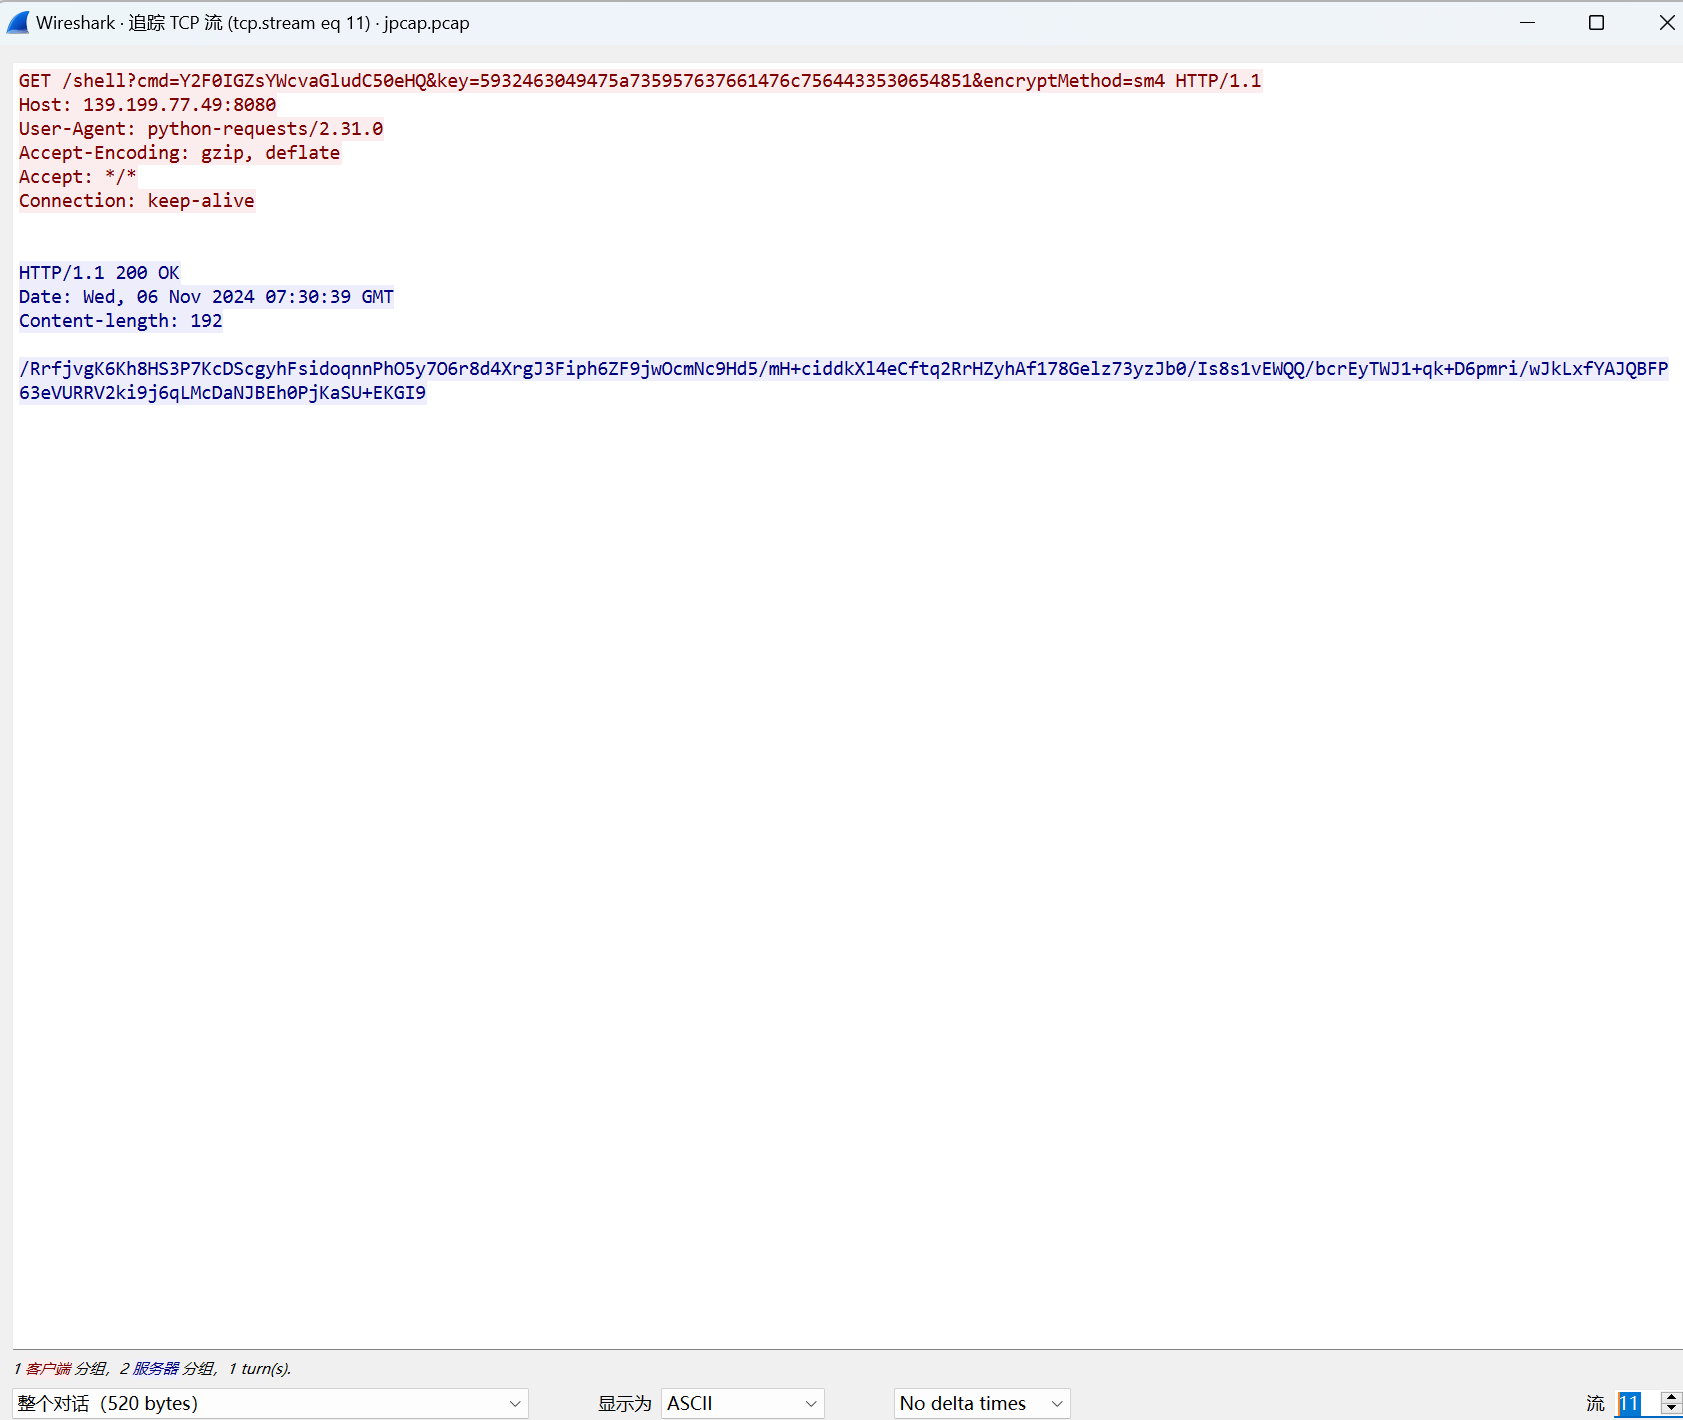Click the Date: Wed, 06 Nov 2024 line
Image resolution: width=1683 pixels, height=1420 pixels.
pos(206,297)
